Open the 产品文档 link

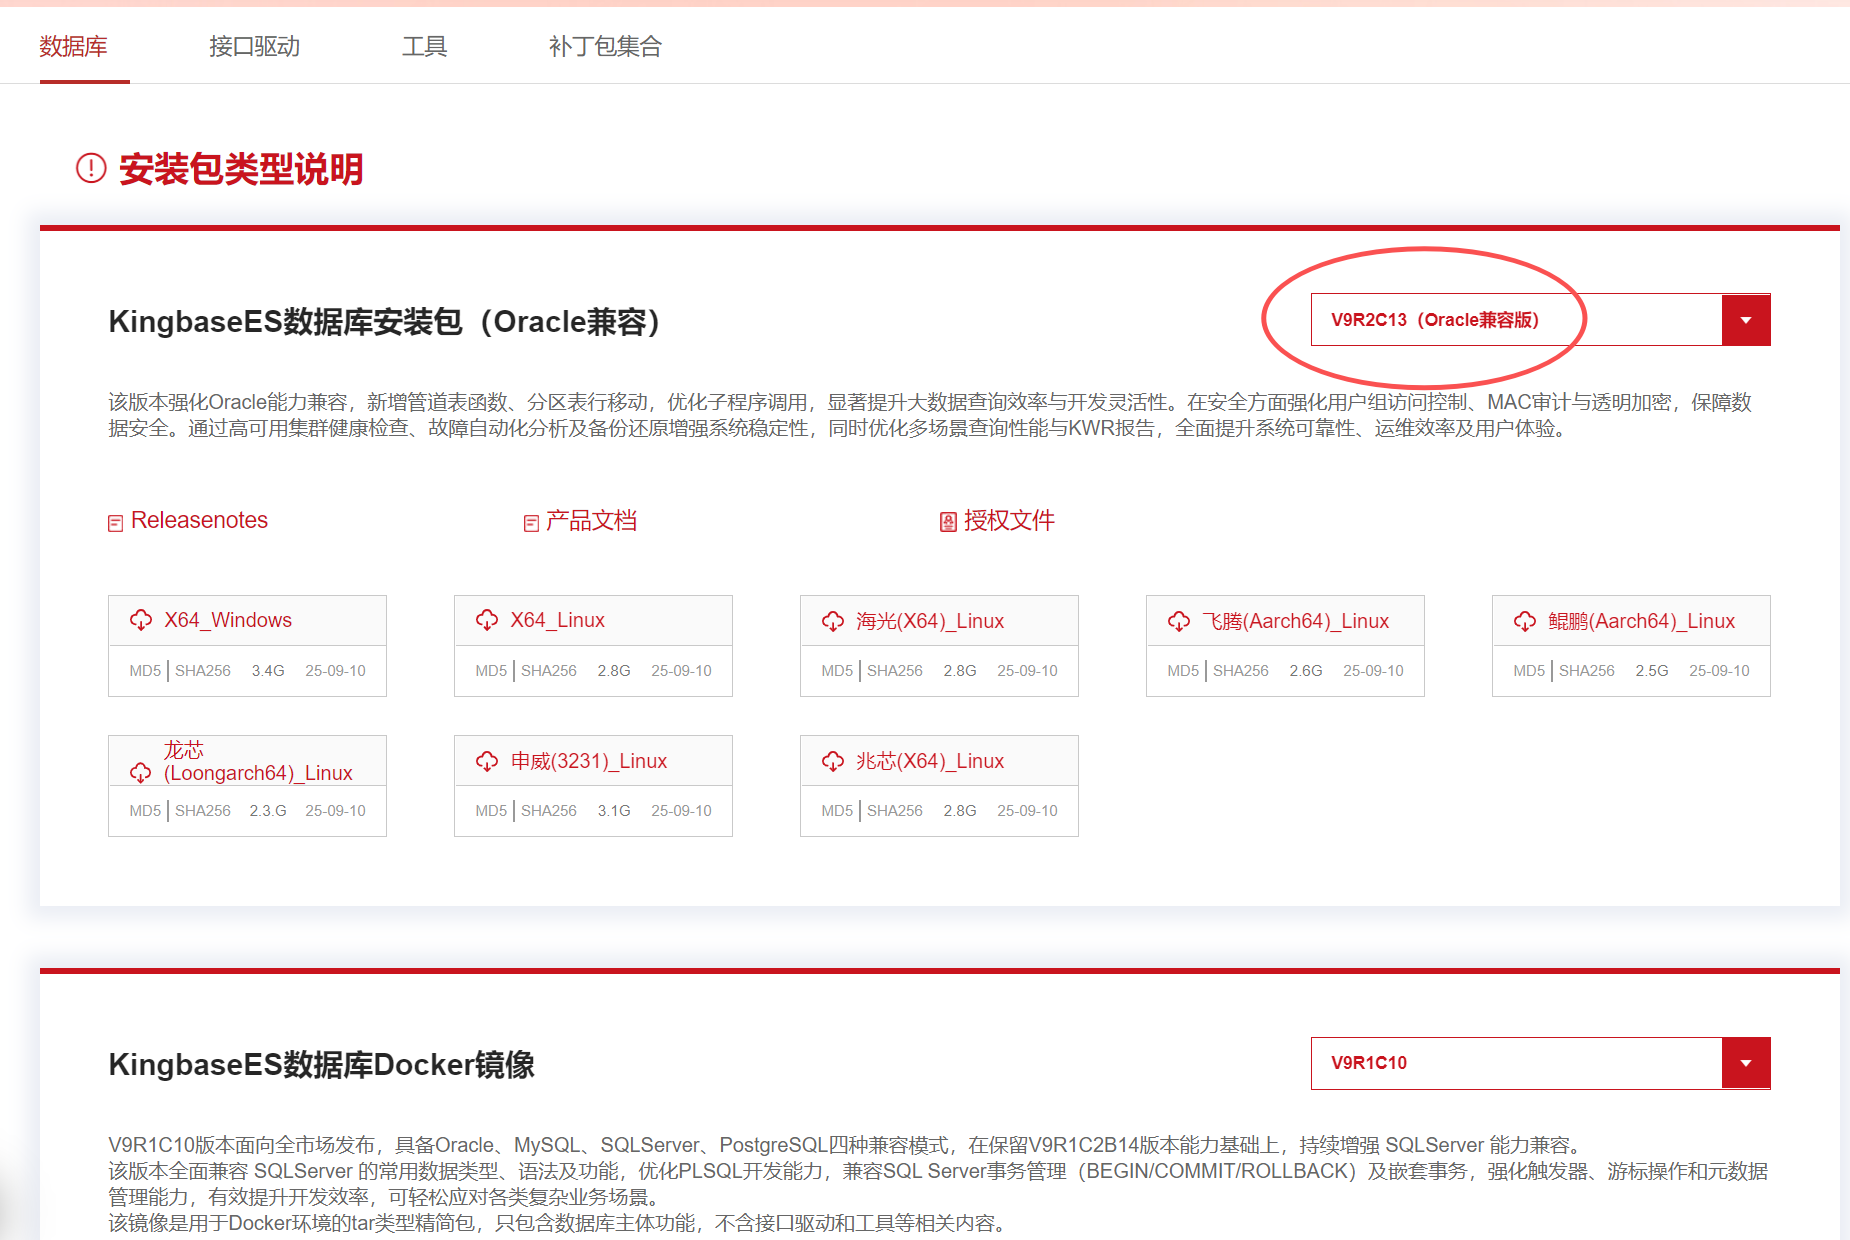tap(591, 520)
